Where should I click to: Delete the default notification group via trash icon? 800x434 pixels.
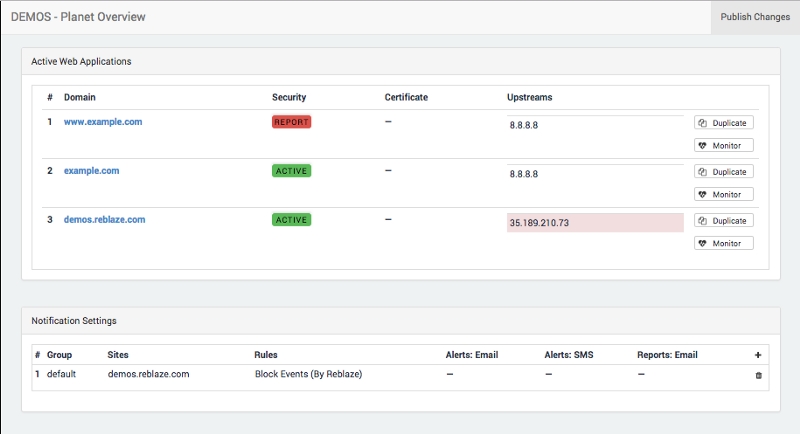click(758, 375)
